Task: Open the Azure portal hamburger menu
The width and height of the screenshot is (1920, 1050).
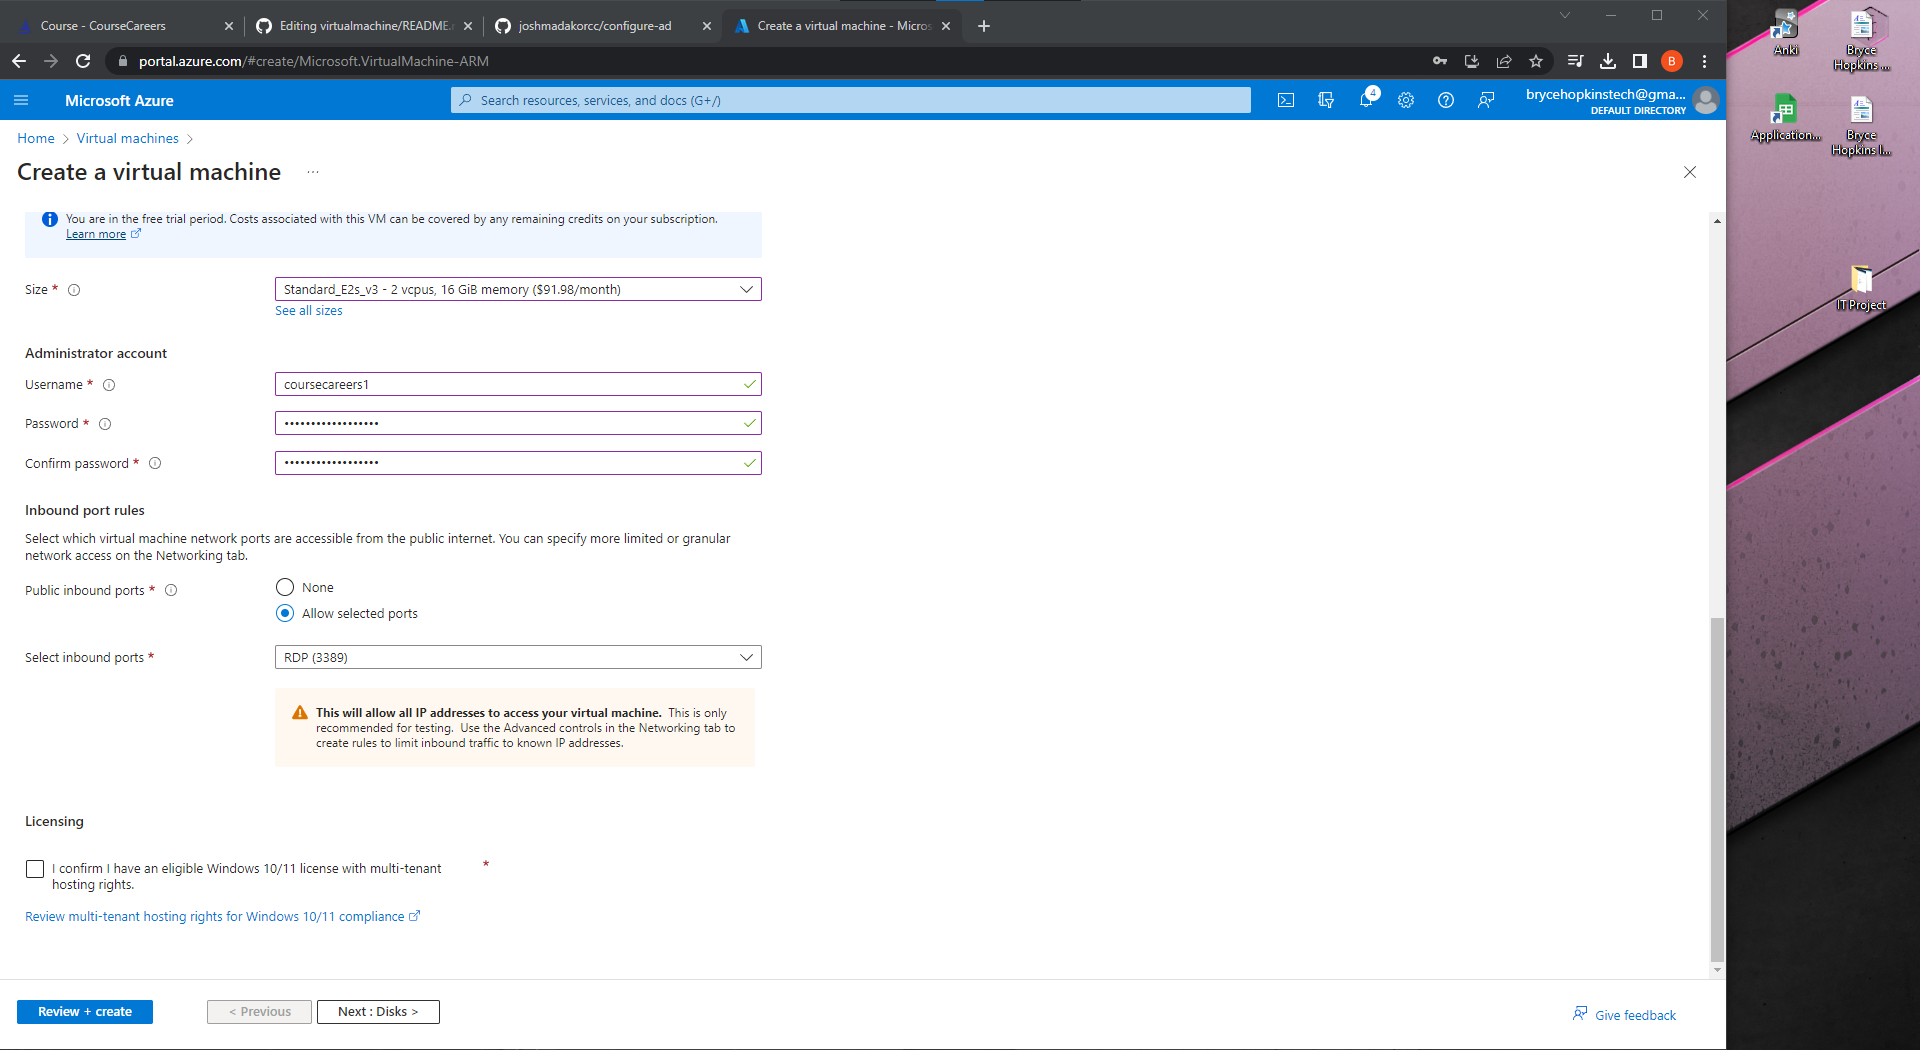Action: coord(21,100)
